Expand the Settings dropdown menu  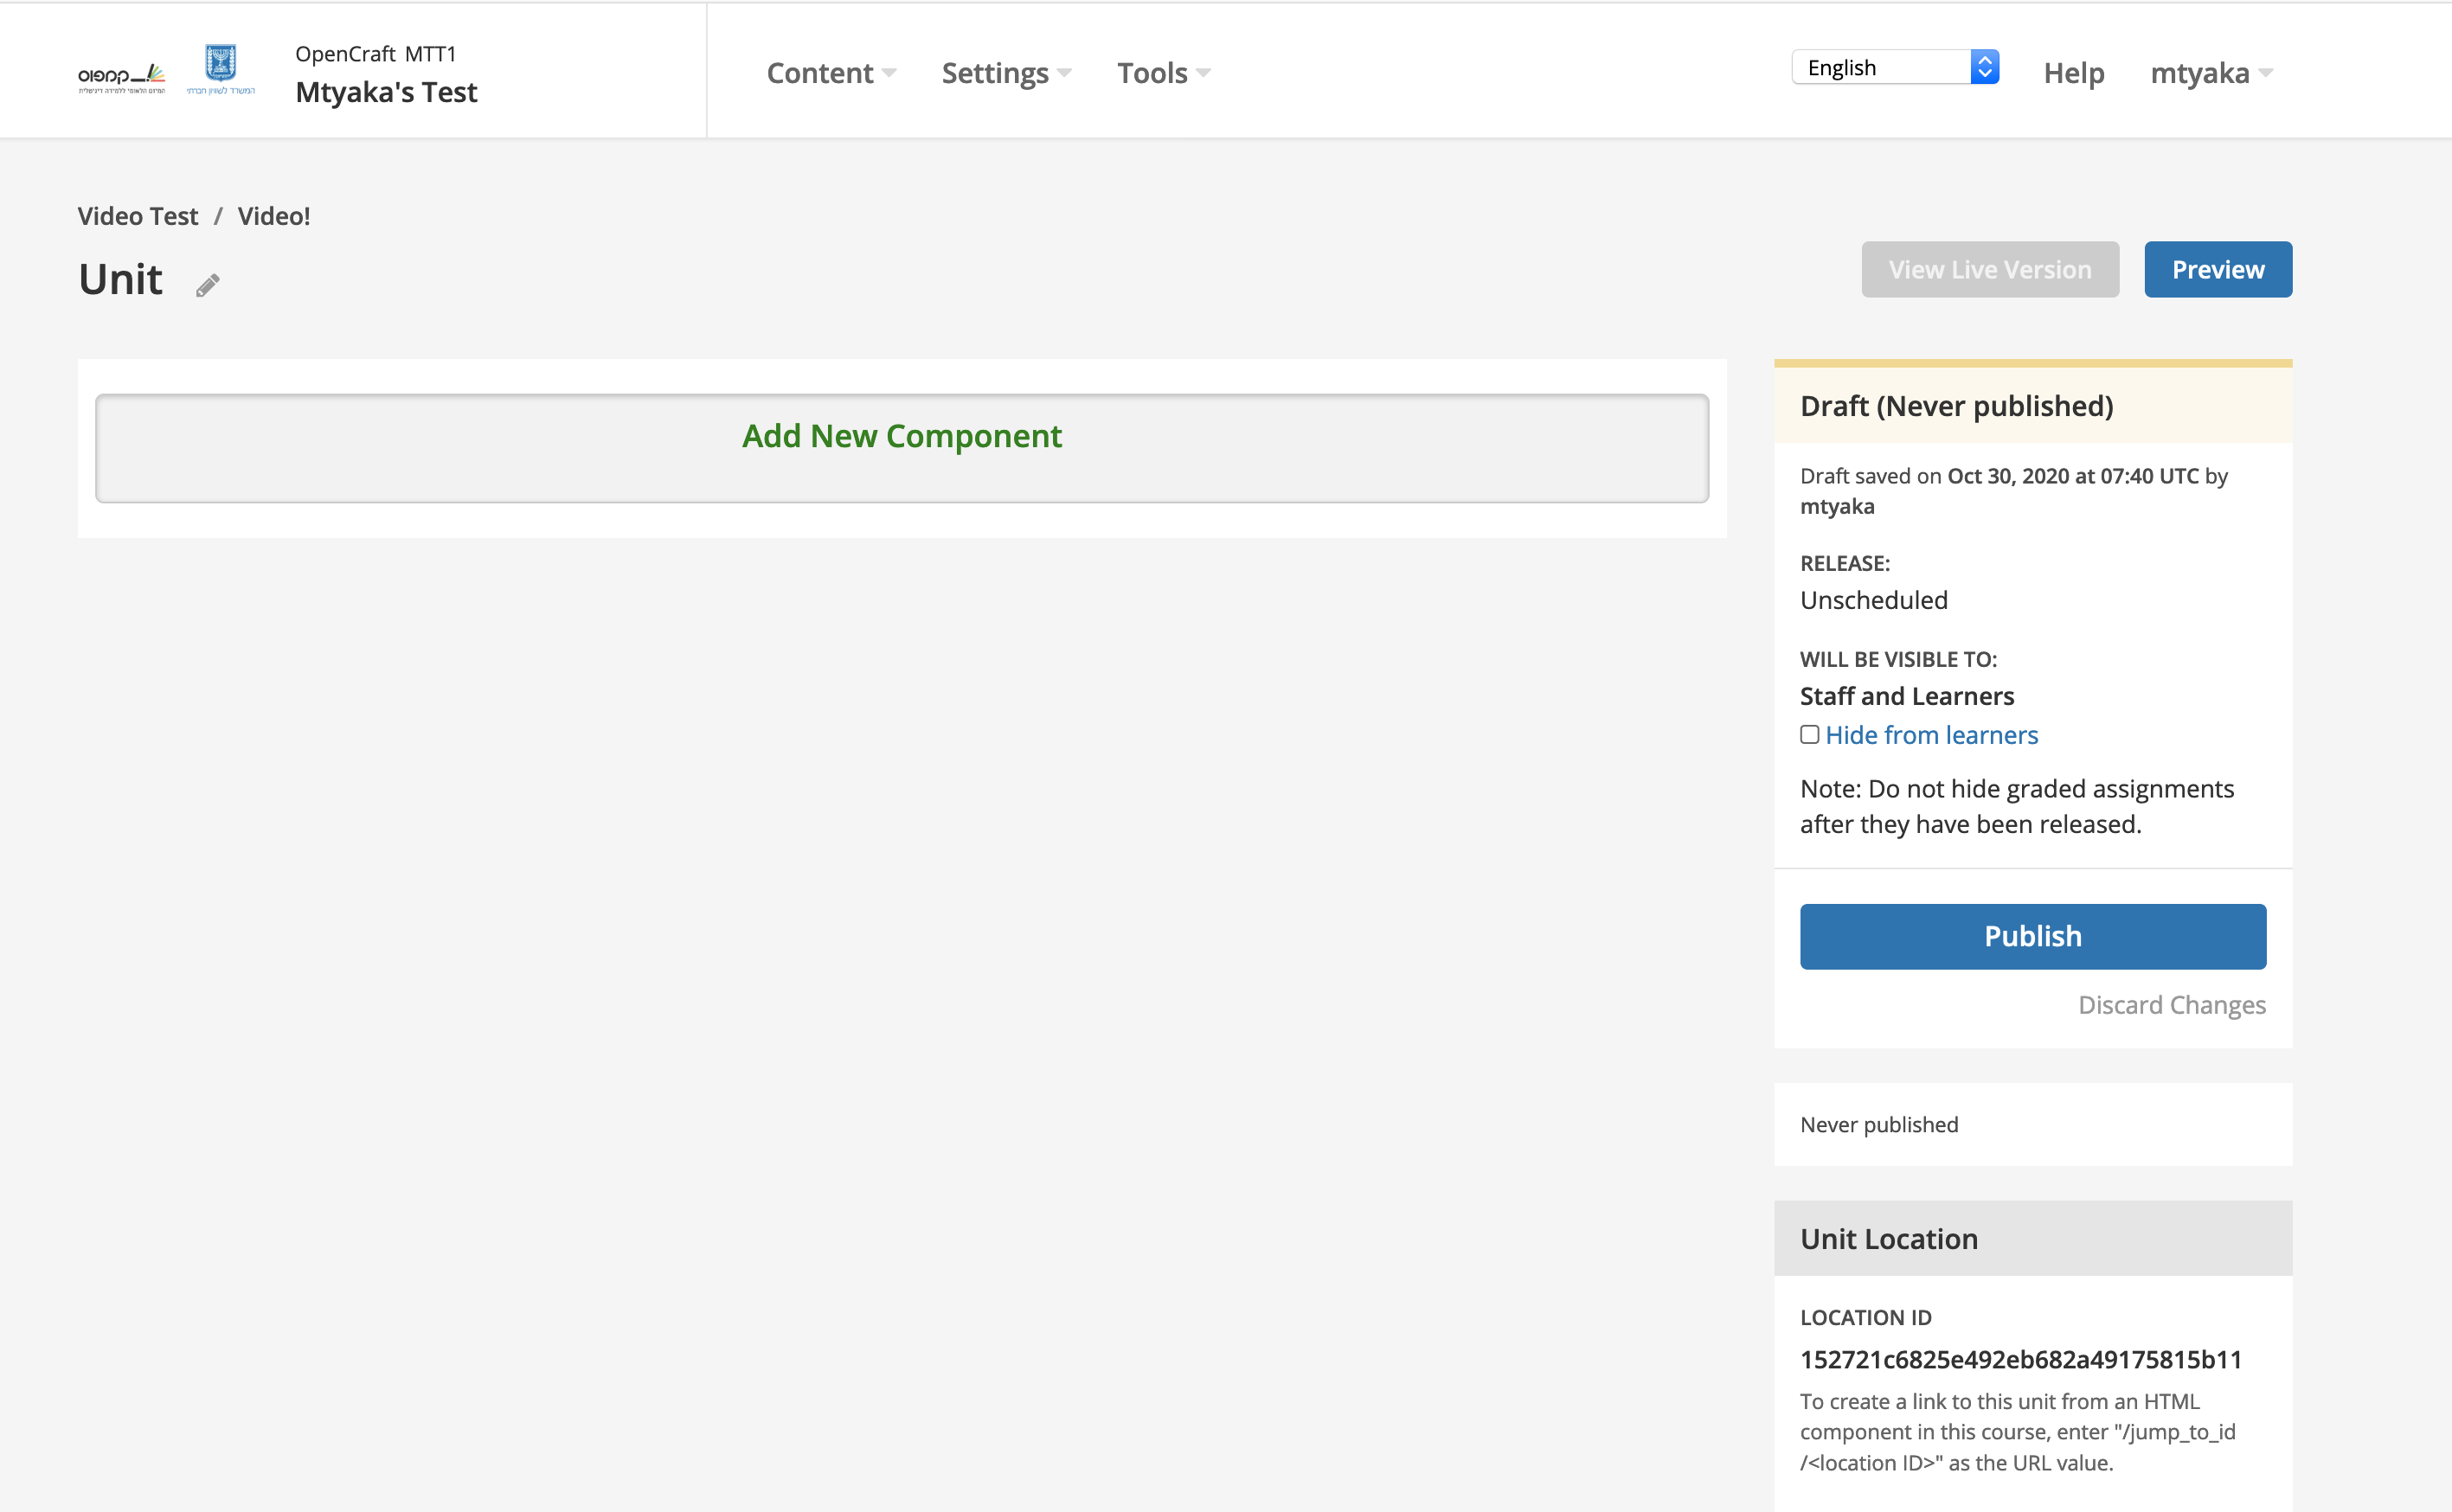coord(1006,72)
